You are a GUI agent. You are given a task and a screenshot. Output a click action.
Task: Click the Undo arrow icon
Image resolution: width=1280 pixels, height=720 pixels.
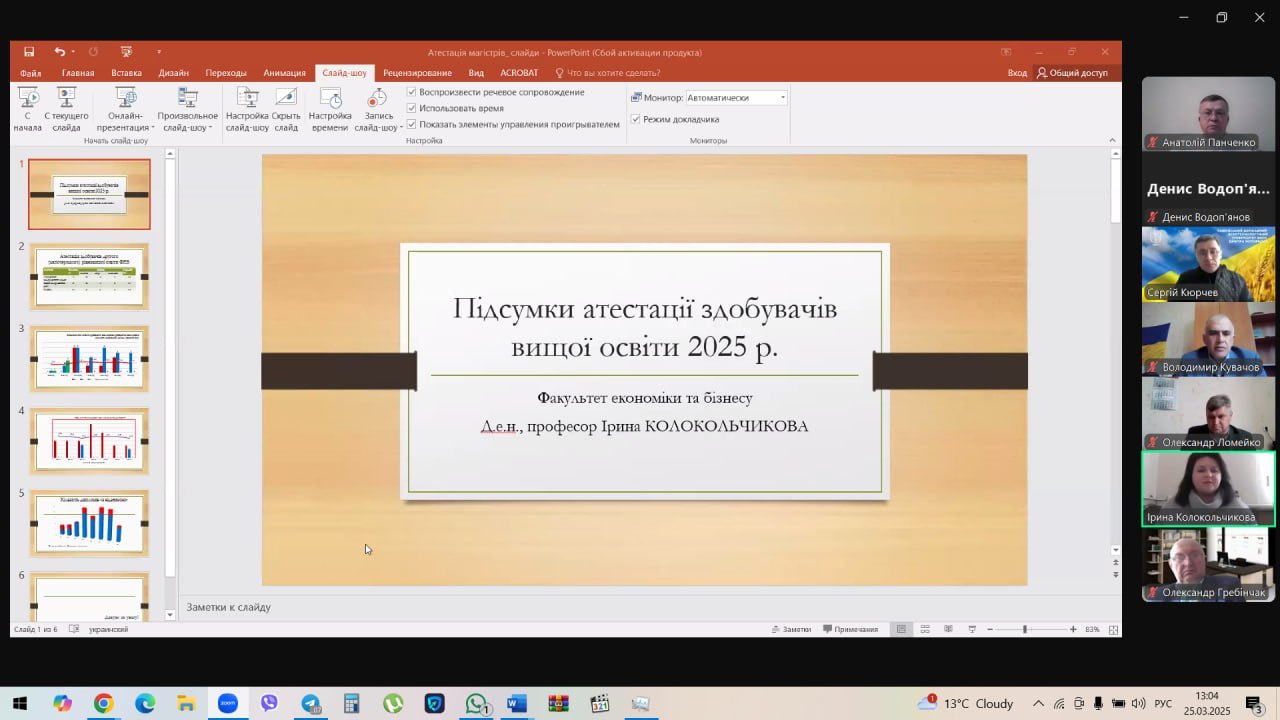[x=60, y=52]
